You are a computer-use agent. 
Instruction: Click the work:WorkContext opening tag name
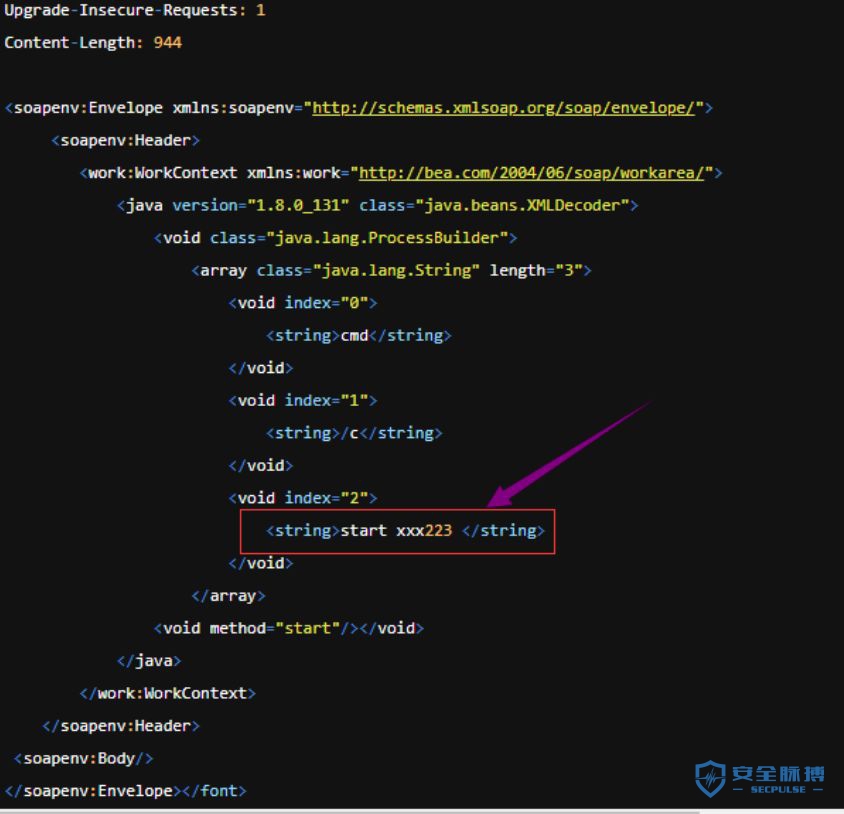(162, 173)
